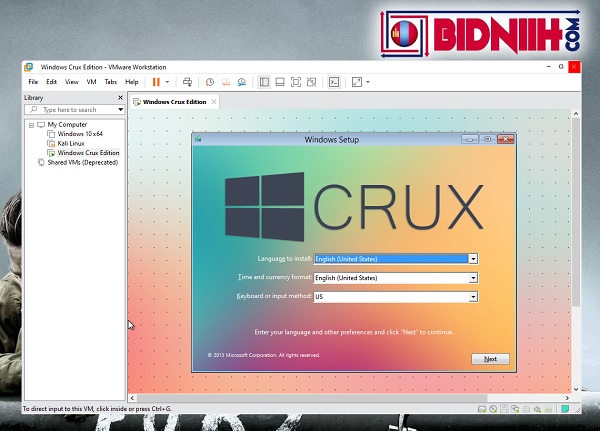
Task: Minimize the Windows Setup dialog
Action: point(470,139)
